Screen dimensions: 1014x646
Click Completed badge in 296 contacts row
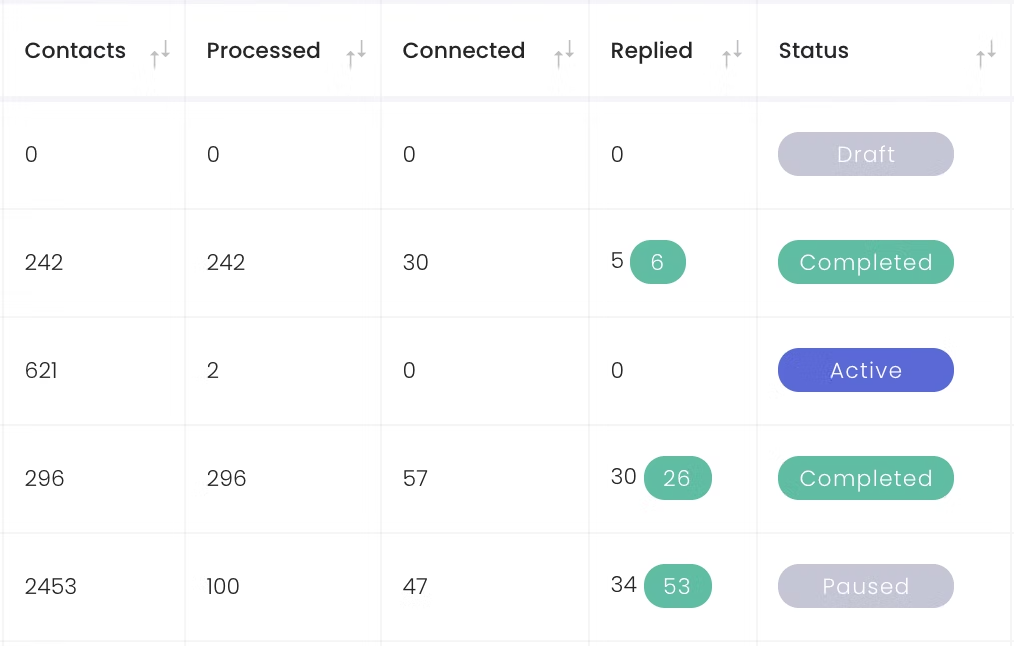click(x=865, y=478)
